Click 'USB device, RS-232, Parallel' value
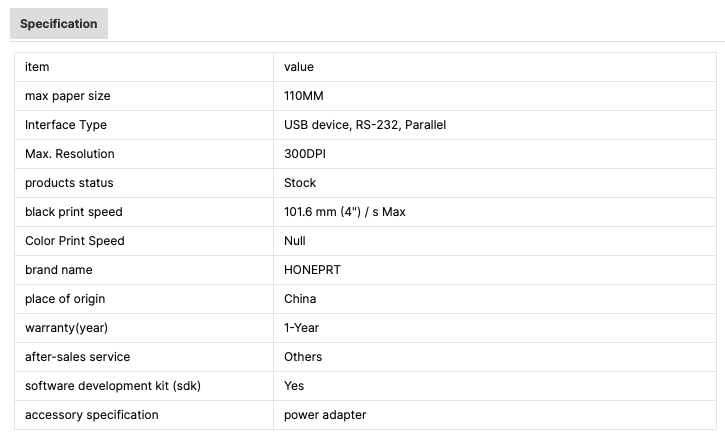Viewport: 725px width, 436px height. point(365,125)
